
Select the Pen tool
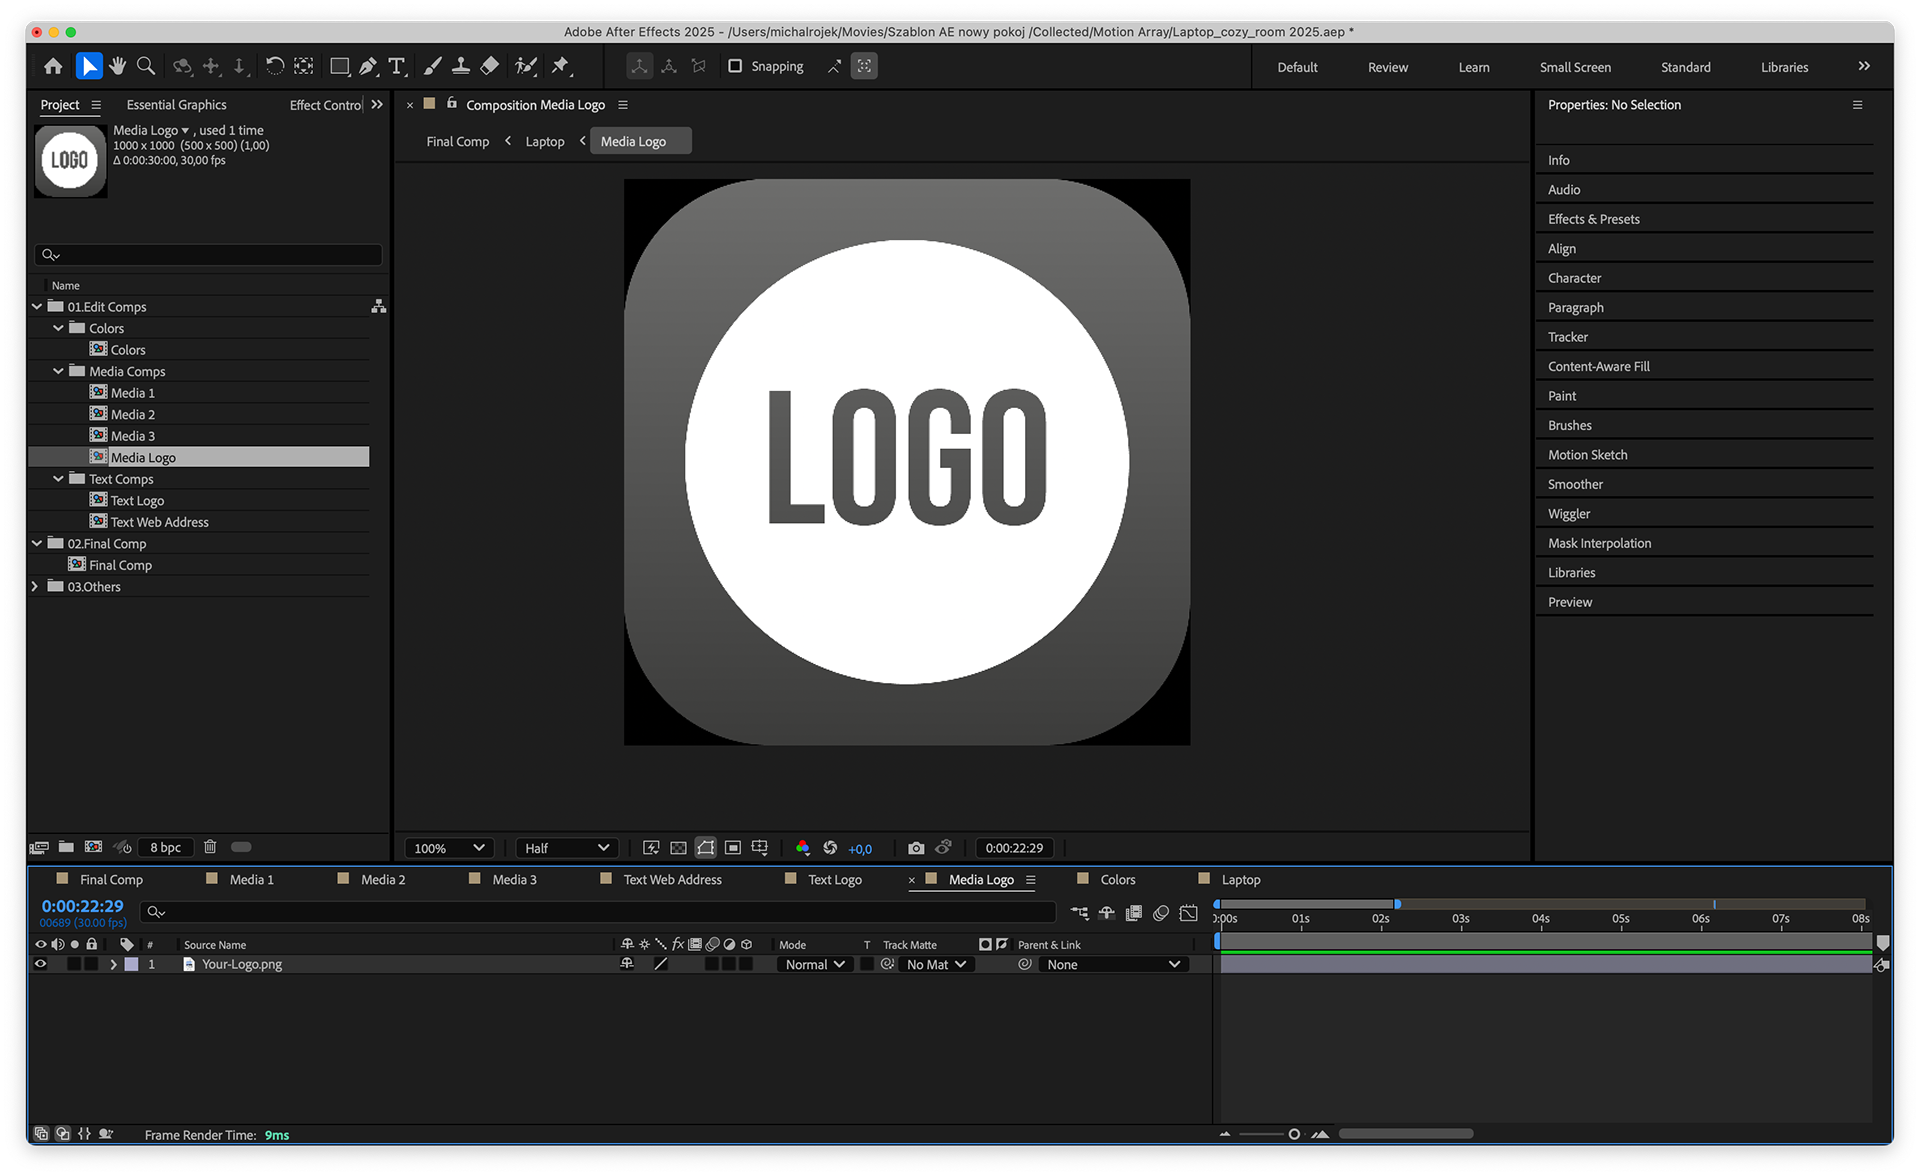point(368,66)
